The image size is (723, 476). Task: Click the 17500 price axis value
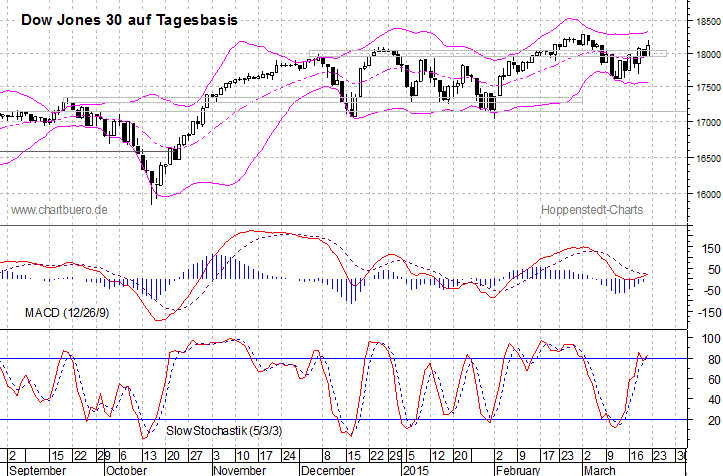click(x=707, y=88)
